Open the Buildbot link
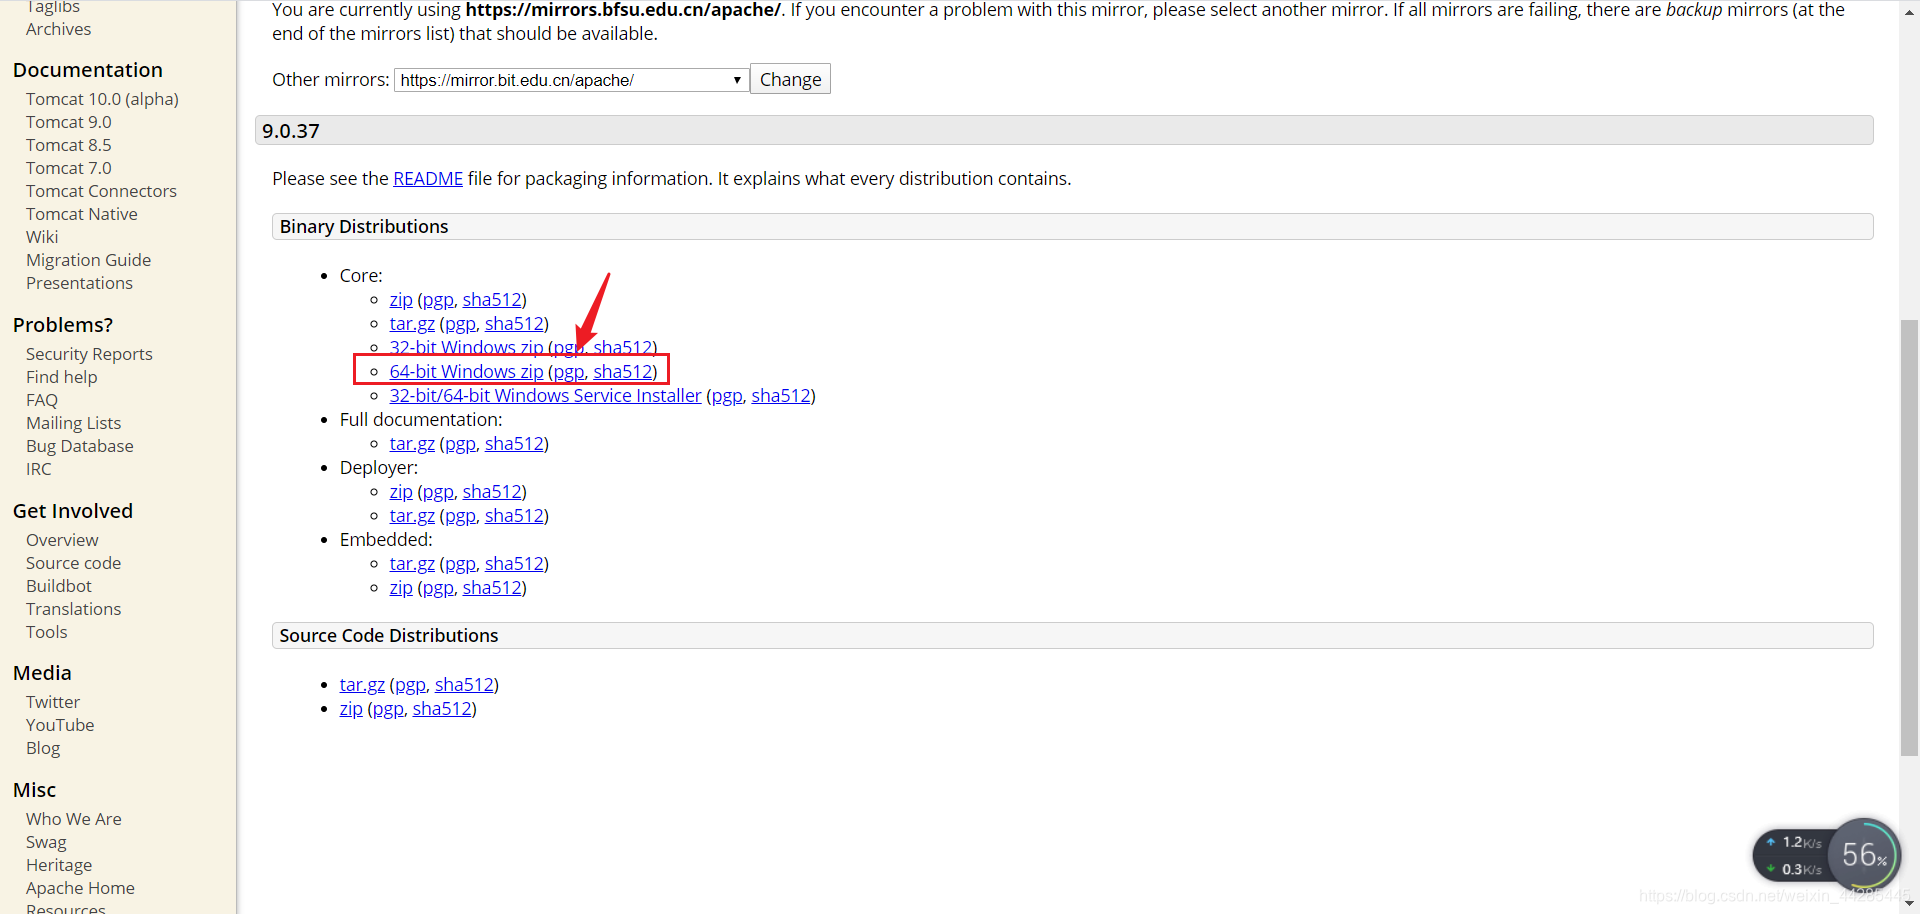This screenshot has height=914, width=1920. point(58,586)
